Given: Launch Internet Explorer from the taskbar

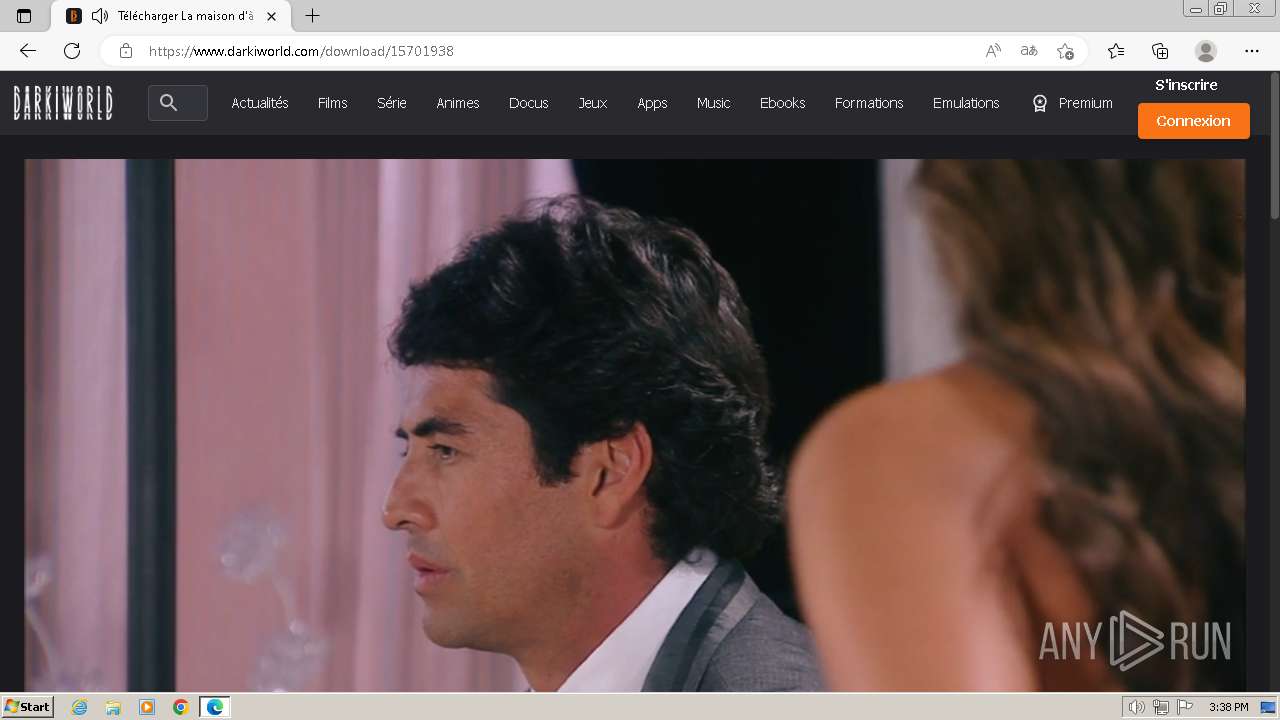Looking at the screenshot, I should 79,707.
